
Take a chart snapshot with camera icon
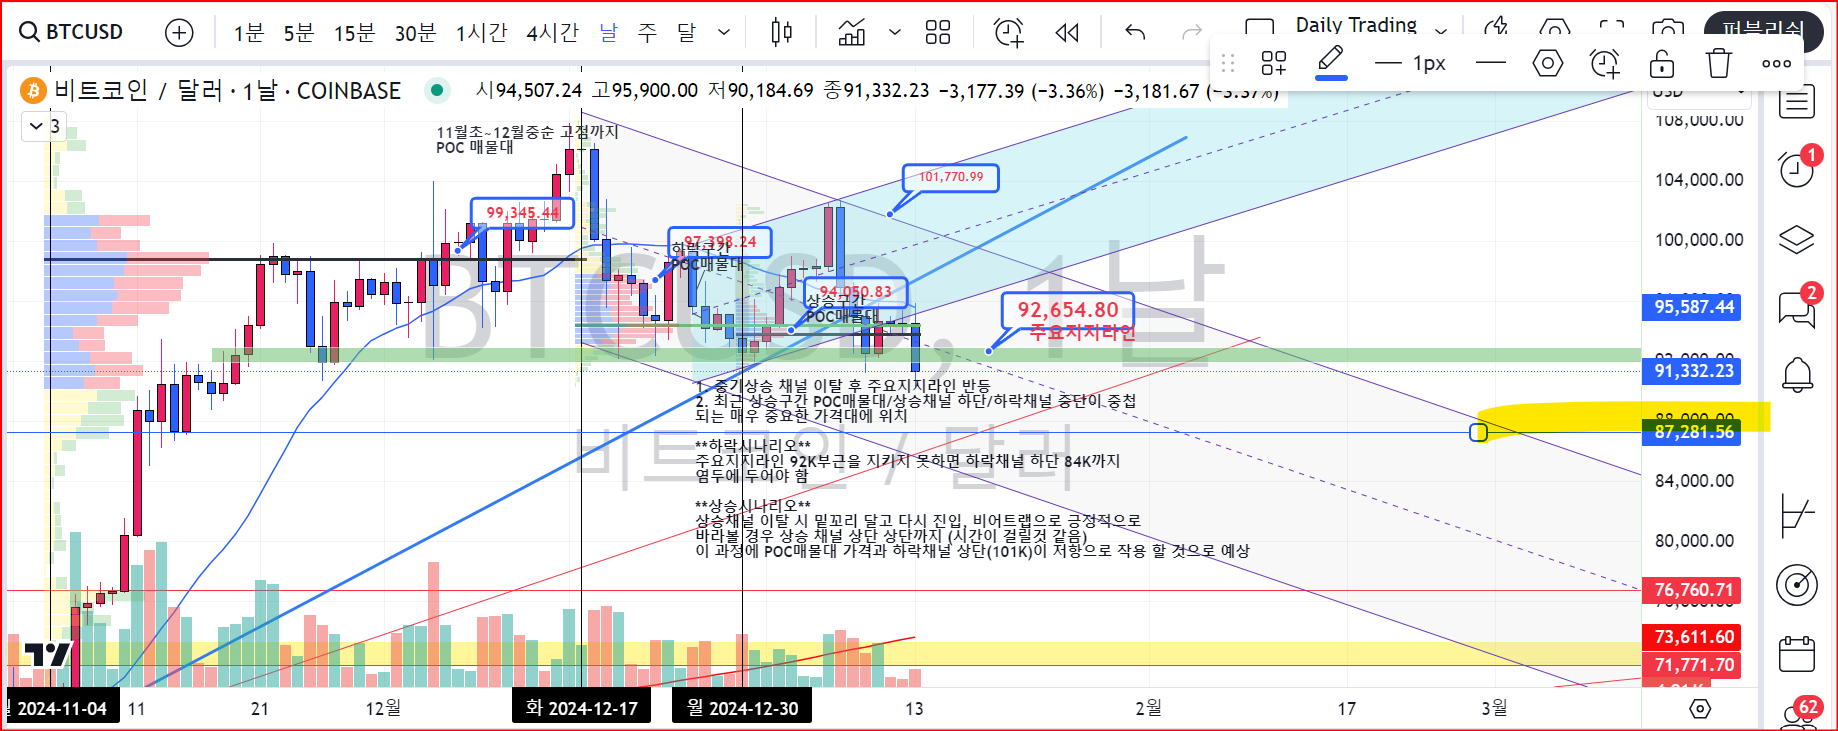click(1667, 28)
